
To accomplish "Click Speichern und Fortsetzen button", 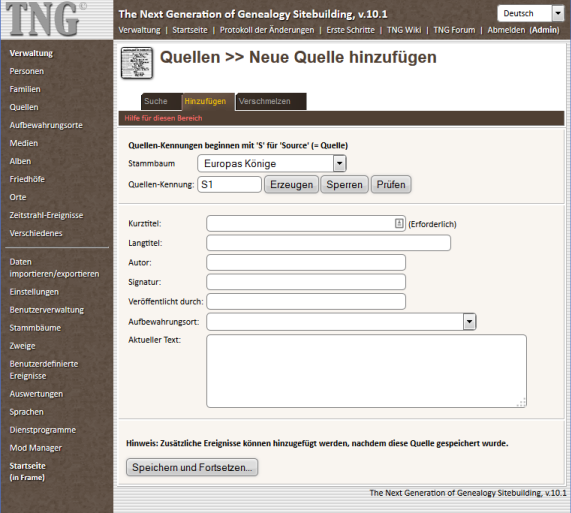I will point(192,467).
